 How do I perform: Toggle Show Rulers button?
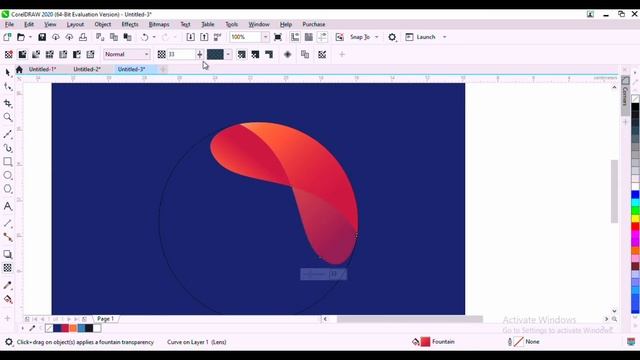click(295, 37)
